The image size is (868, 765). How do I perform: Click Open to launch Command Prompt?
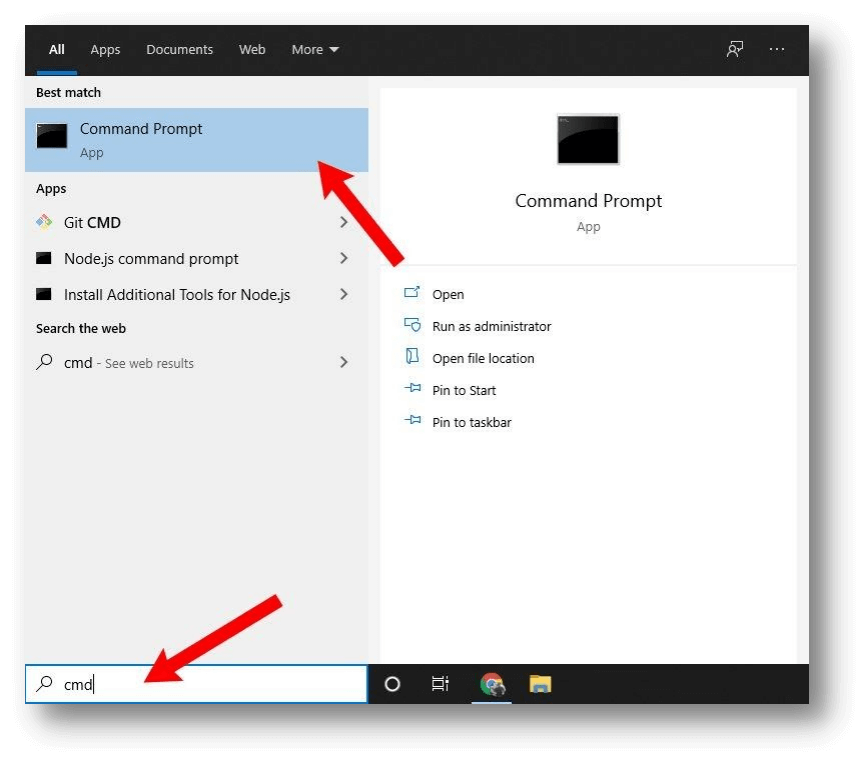pos(448,294)
